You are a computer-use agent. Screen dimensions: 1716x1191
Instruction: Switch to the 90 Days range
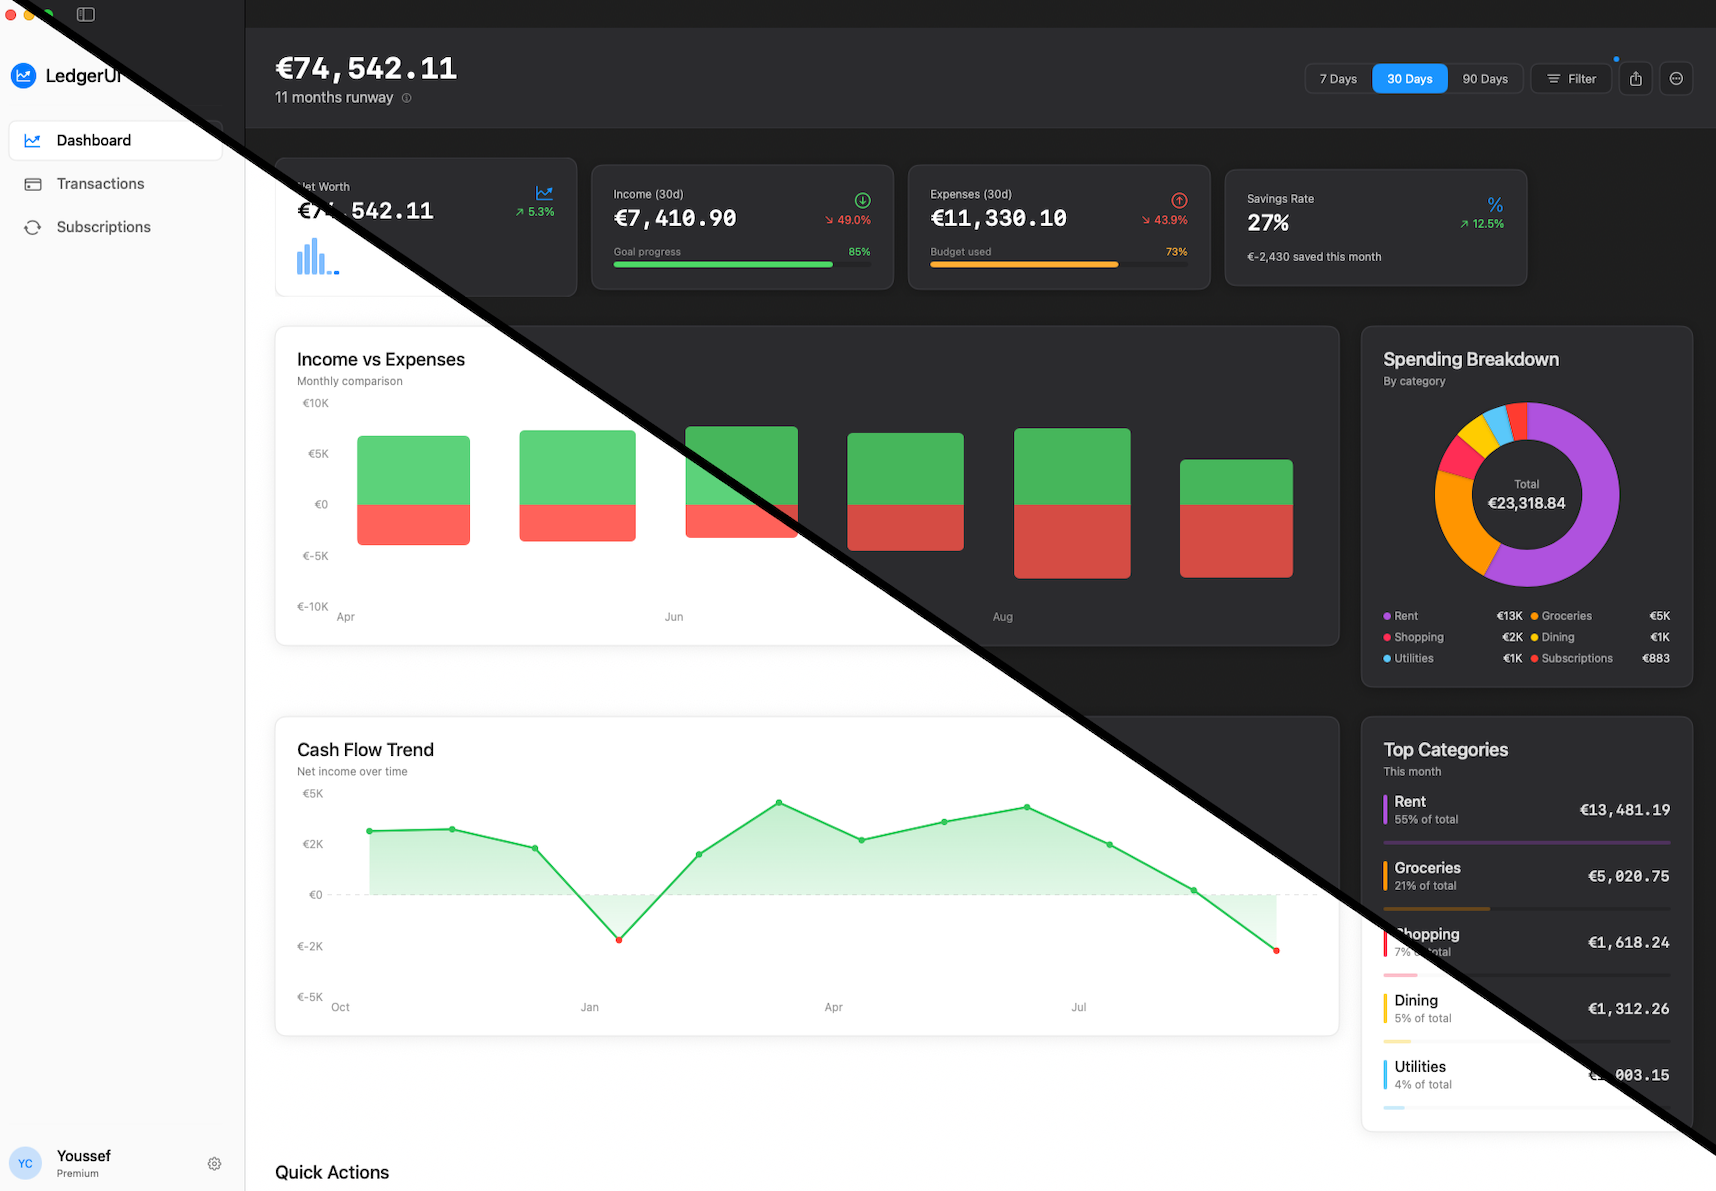[1486, 78]
